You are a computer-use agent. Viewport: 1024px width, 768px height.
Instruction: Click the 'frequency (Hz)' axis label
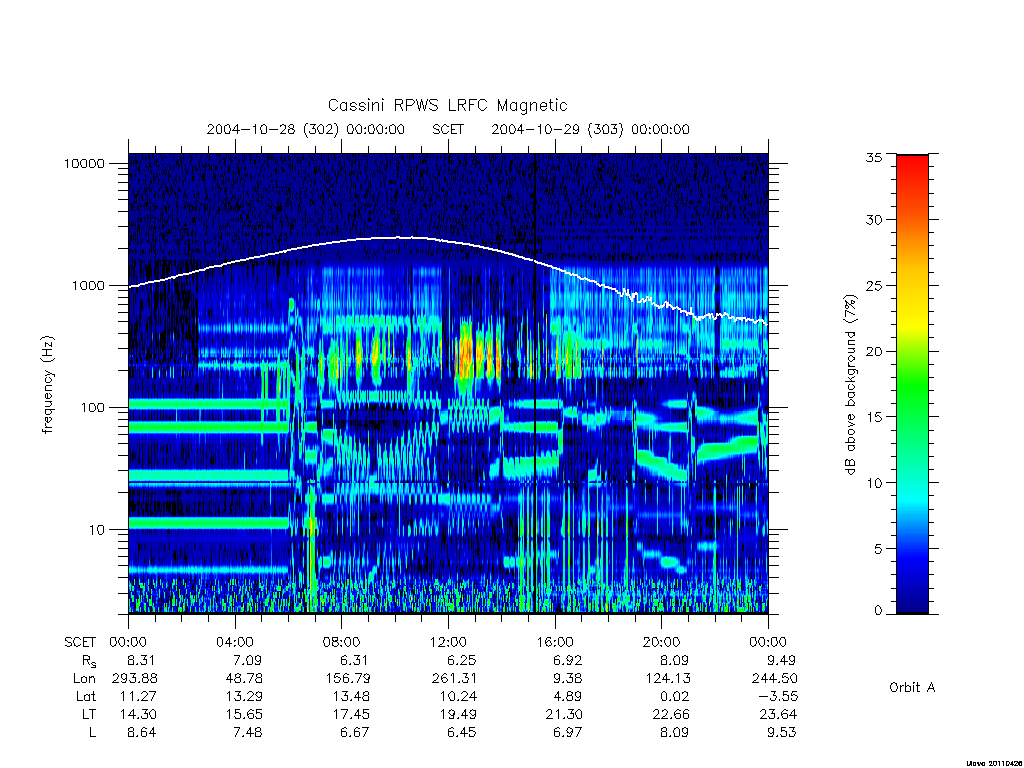click(x=47, y=385)
